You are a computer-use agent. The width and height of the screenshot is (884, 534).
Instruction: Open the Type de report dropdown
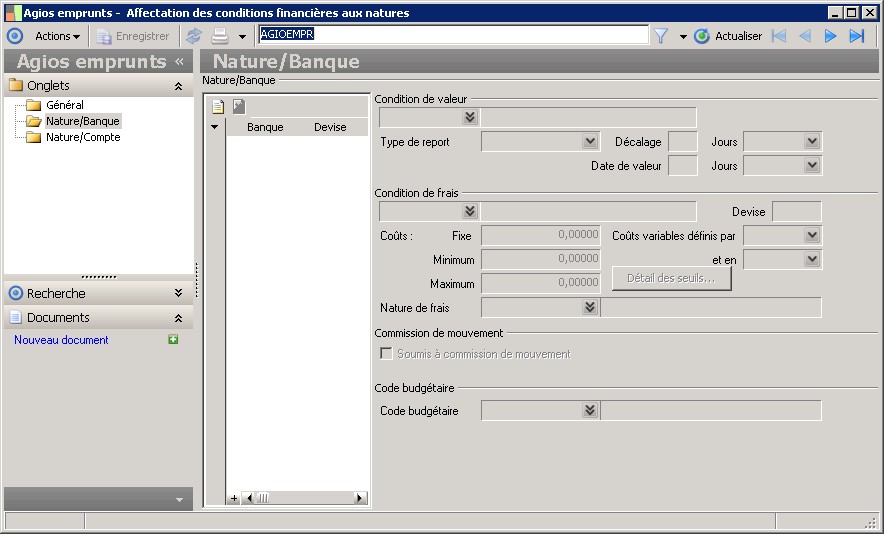point(590,142)
